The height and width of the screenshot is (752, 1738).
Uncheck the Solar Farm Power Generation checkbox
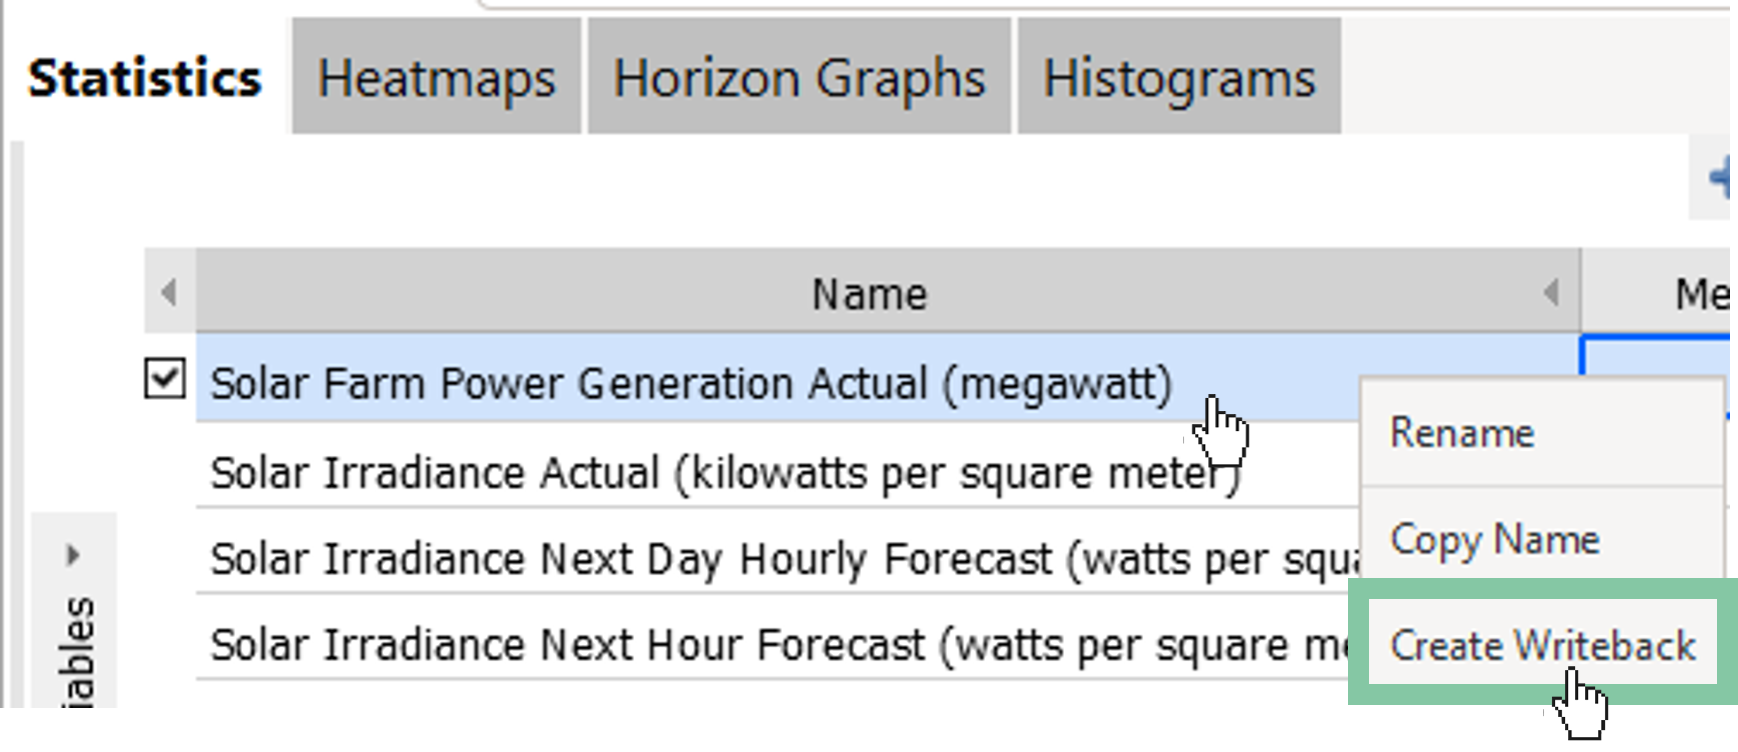click(165, 380)
